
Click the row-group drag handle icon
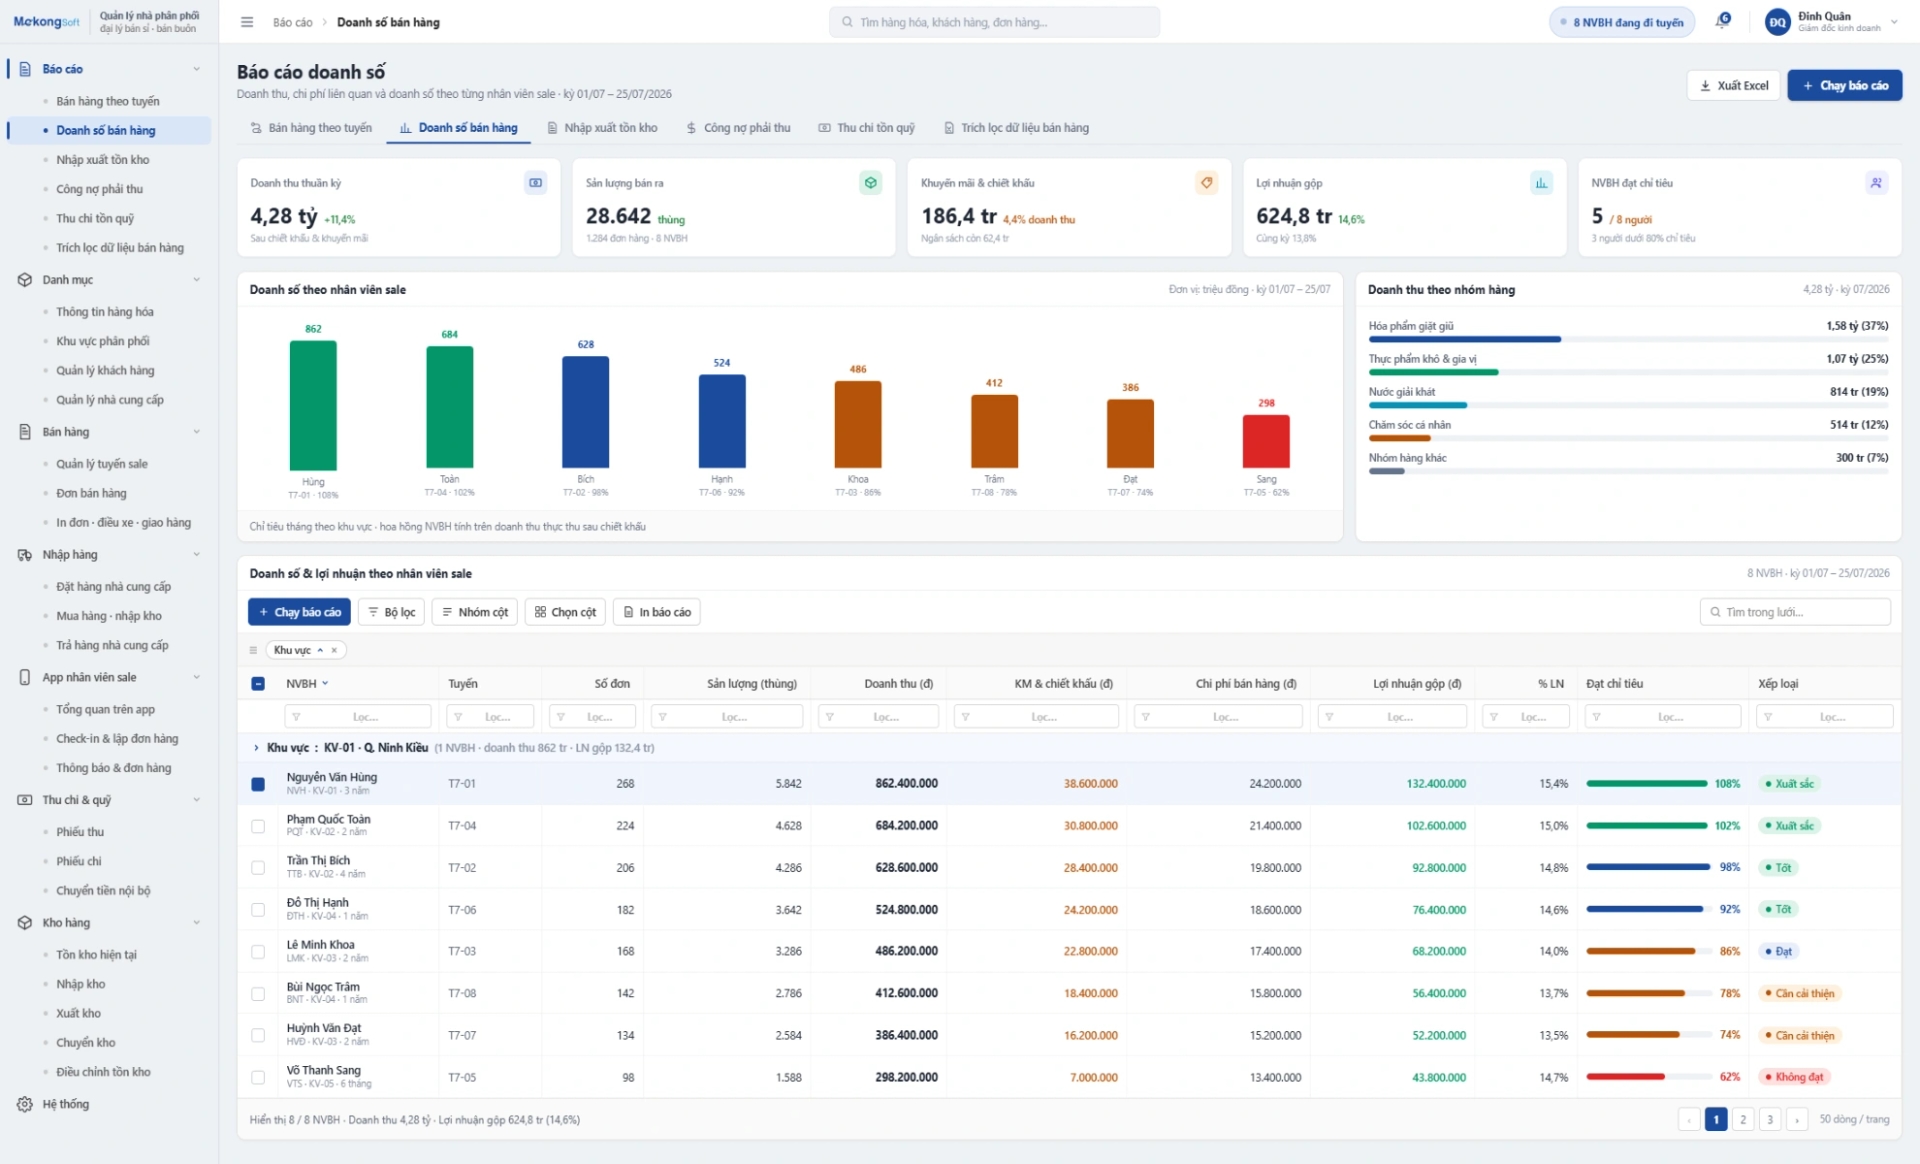click(x=253, y=650)
